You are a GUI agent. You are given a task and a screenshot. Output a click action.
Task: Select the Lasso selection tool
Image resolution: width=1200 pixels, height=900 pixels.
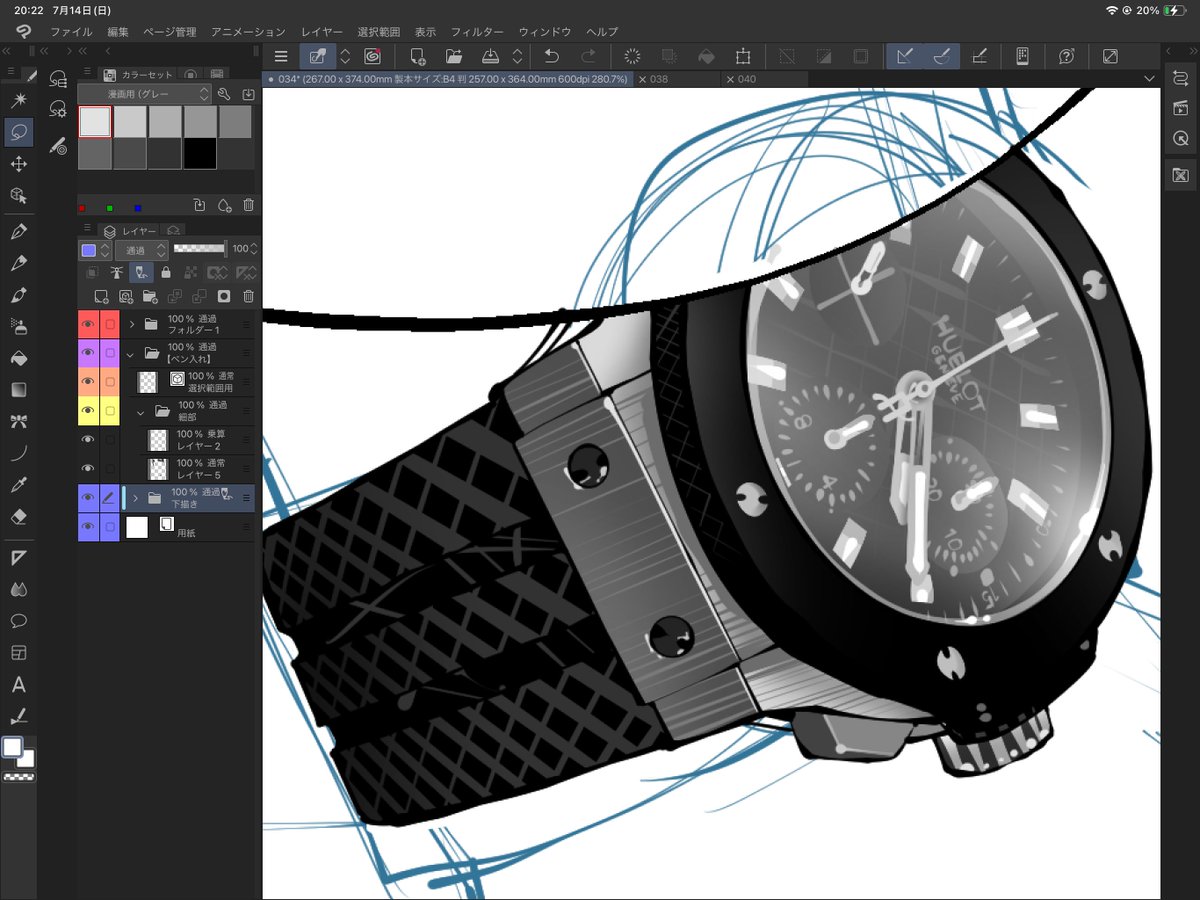pos(18,132)
